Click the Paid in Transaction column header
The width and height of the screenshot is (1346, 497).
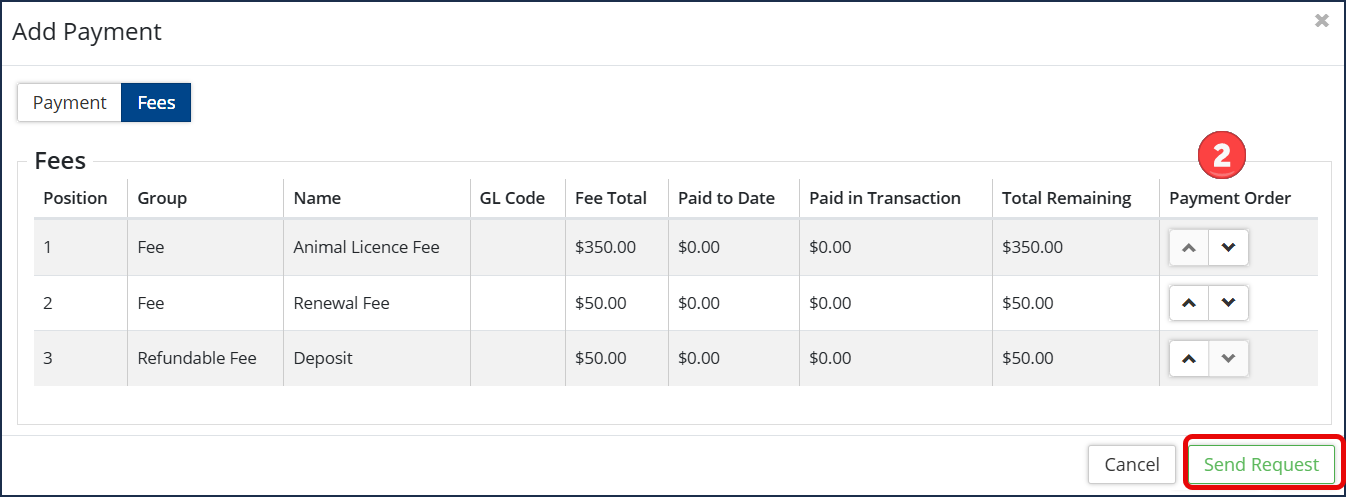click(885, 198)
